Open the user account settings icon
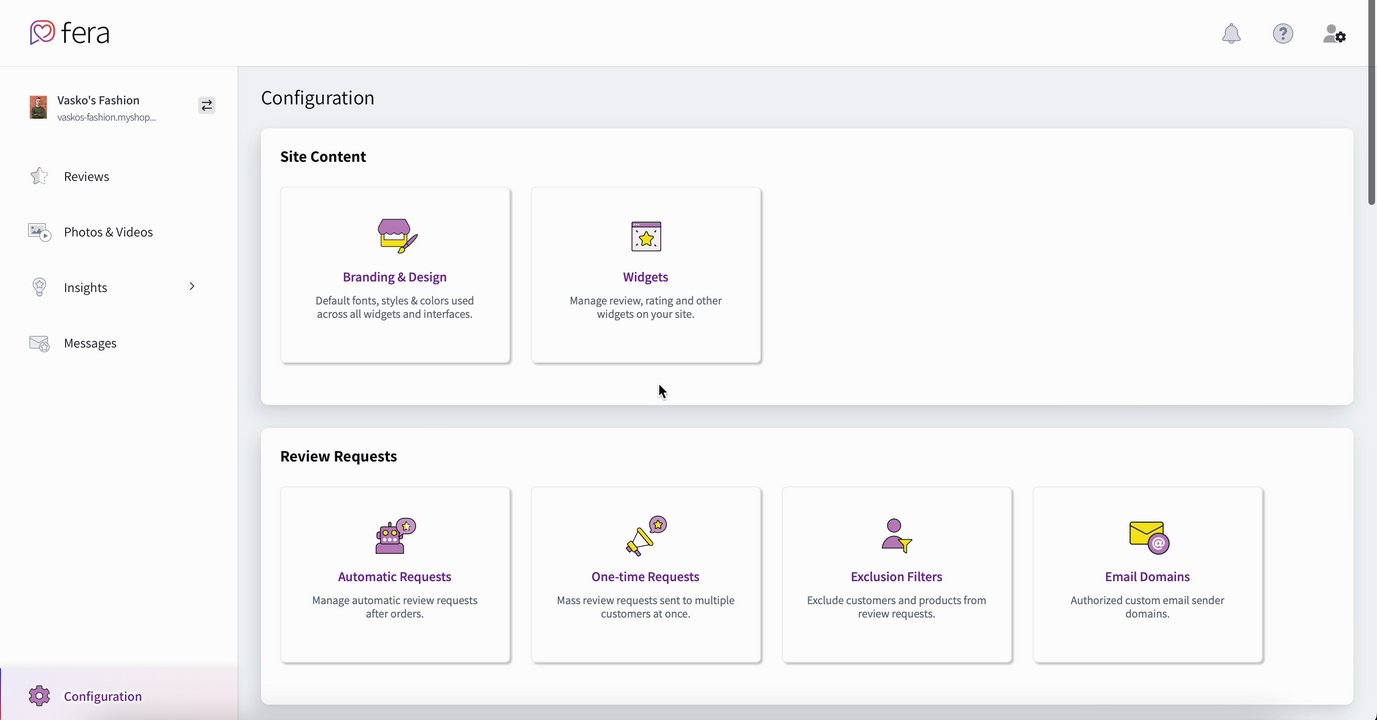The height and width of the screenshot is (720, 1377). (1334, 34)
